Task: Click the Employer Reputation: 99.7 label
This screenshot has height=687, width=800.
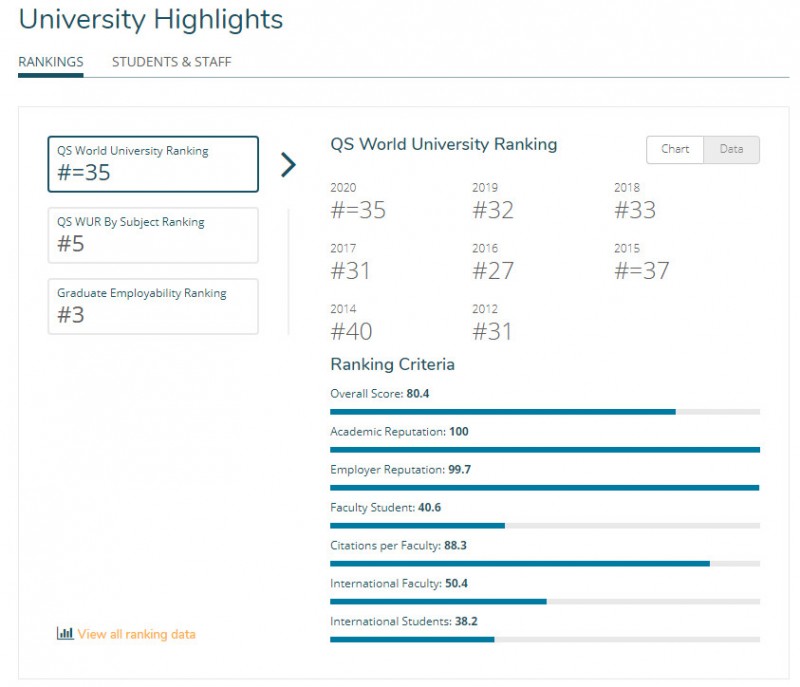Action: click(x=401, y=469)
